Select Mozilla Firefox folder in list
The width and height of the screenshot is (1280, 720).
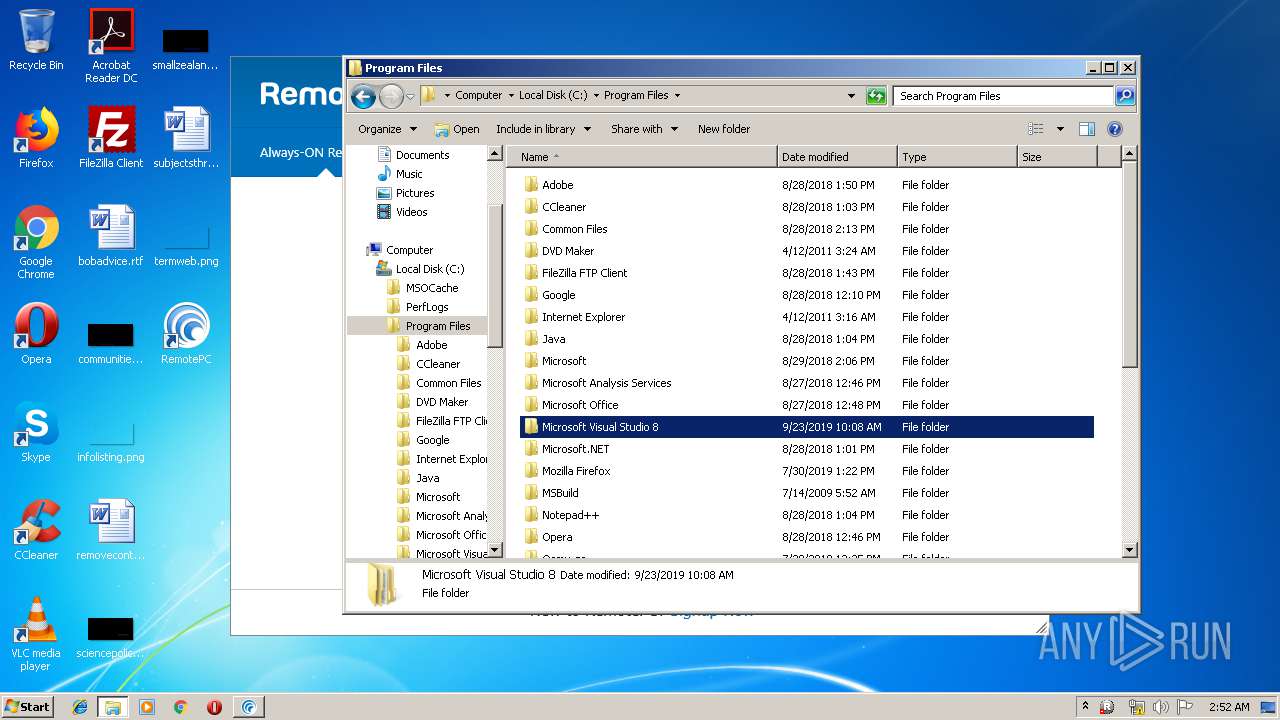coord(576,471)
